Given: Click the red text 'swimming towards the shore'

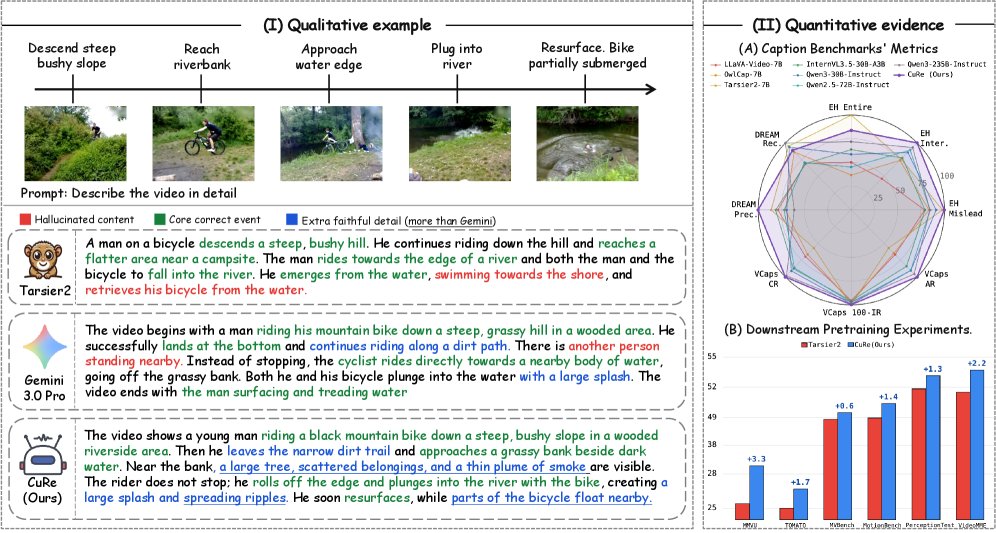Looking at the screenshot, I should tap(520, 274).
